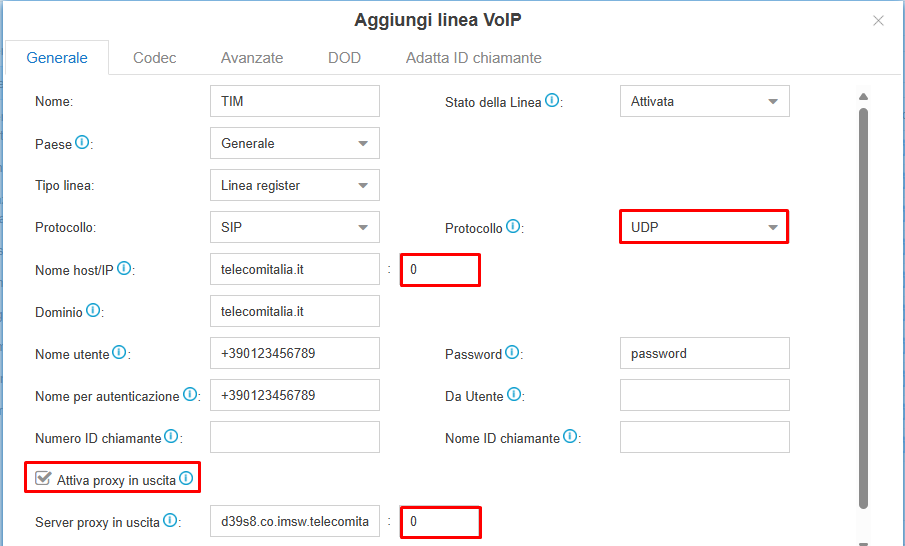905x546 pixels.
Task: Click info icon beside Stato della Linea
Action: pos(552,101)
